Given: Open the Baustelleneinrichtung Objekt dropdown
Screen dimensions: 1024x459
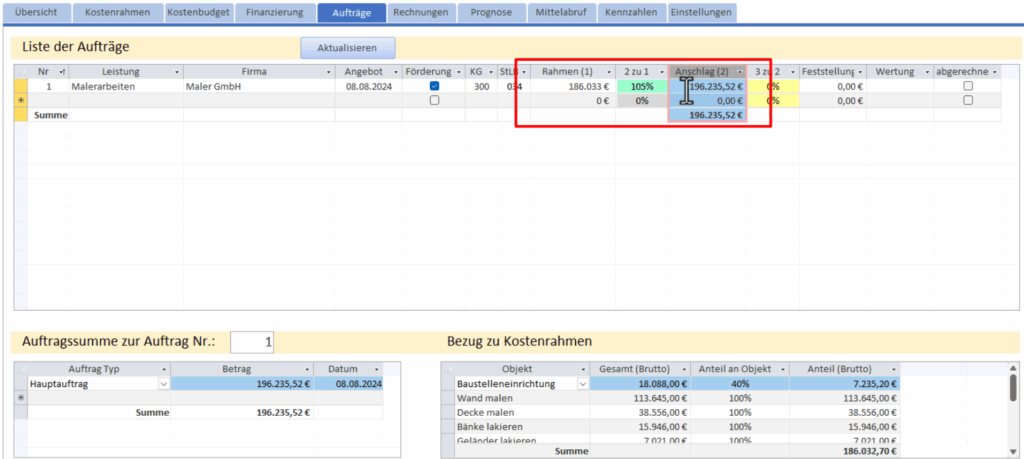Looking at the screenshot, I should click(582, 383).
